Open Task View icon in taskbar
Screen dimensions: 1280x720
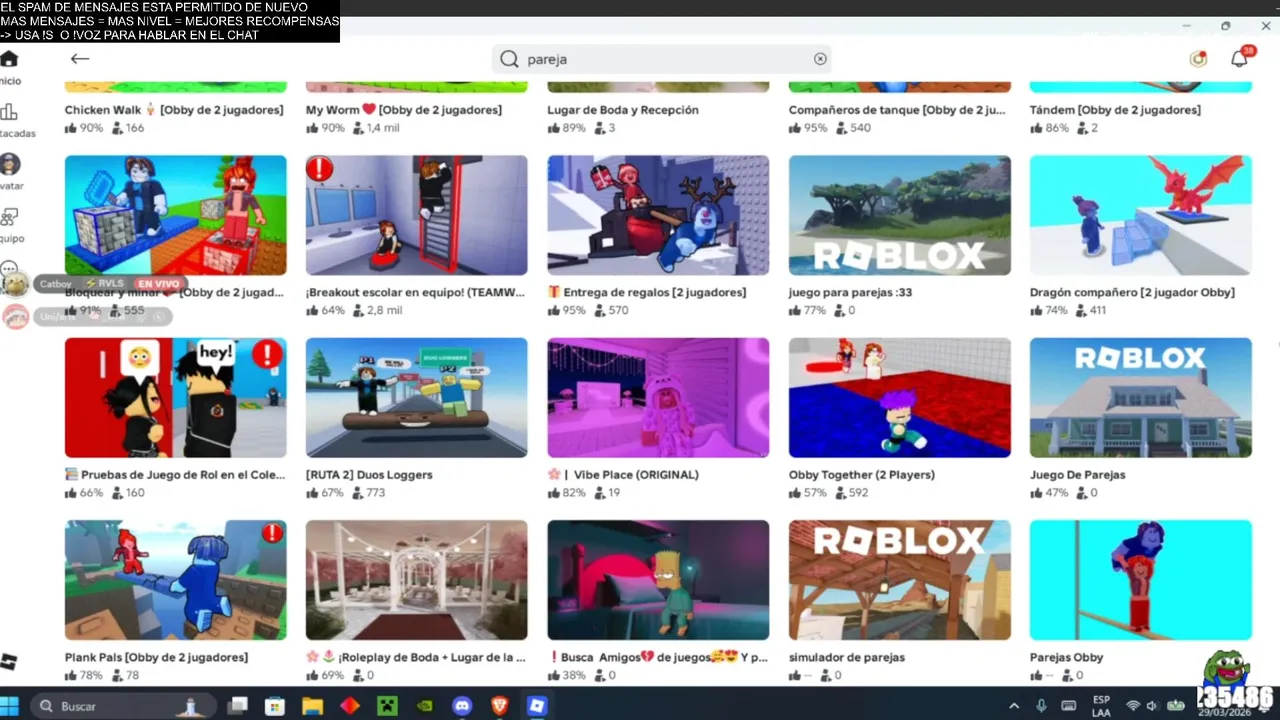237,706
